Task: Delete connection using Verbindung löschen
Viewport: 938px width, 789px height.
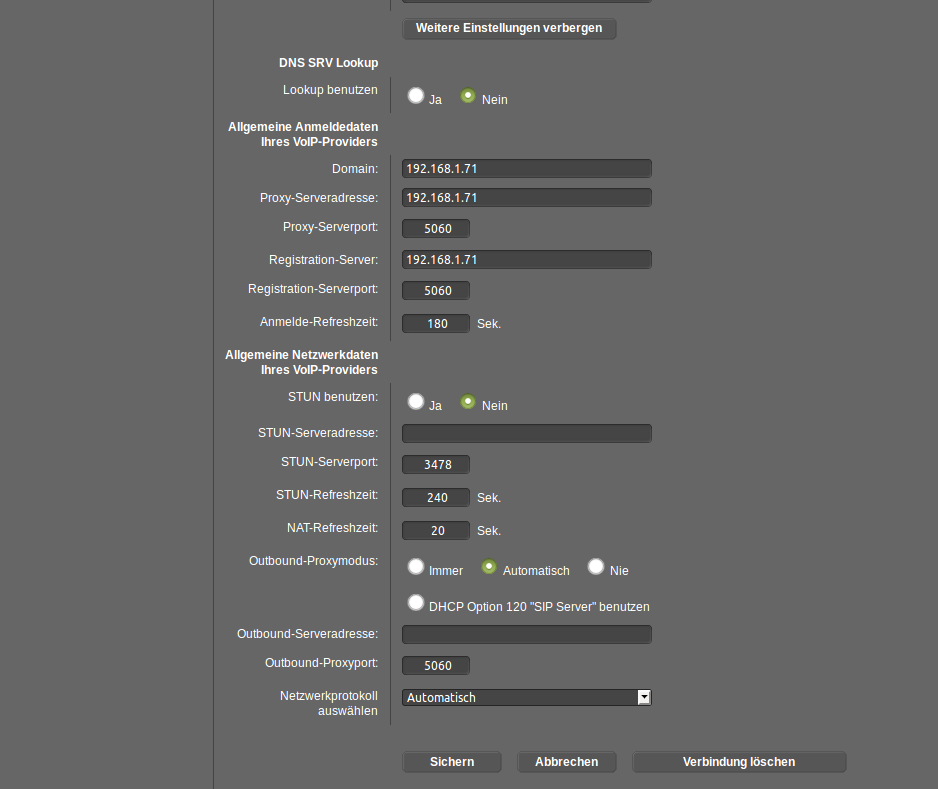Action: click(739, 761)
